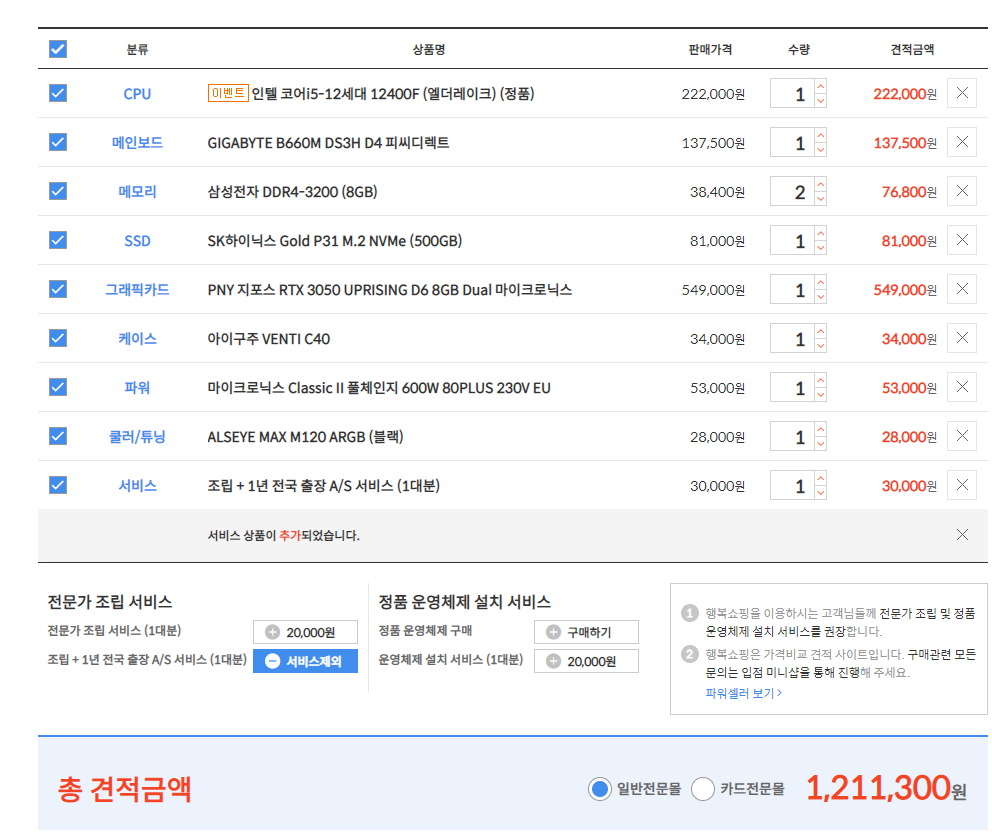Open the CPU category link

pos(137,94)
